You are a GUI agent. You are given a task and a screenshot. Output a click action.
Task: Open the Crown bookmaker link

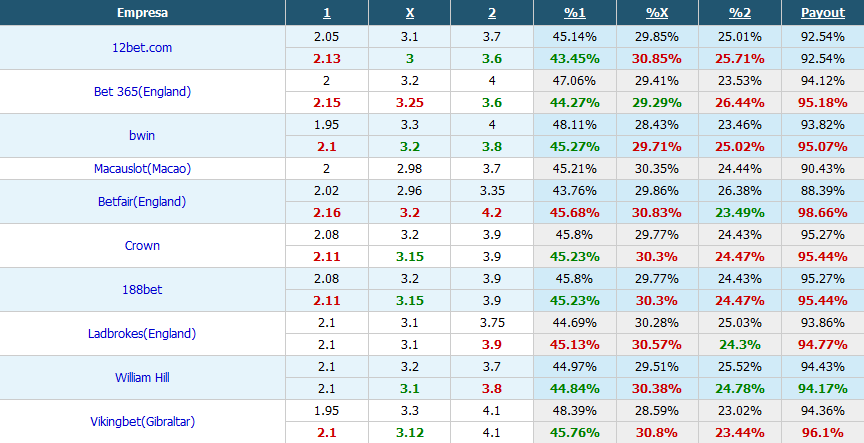tap(142, 246)
